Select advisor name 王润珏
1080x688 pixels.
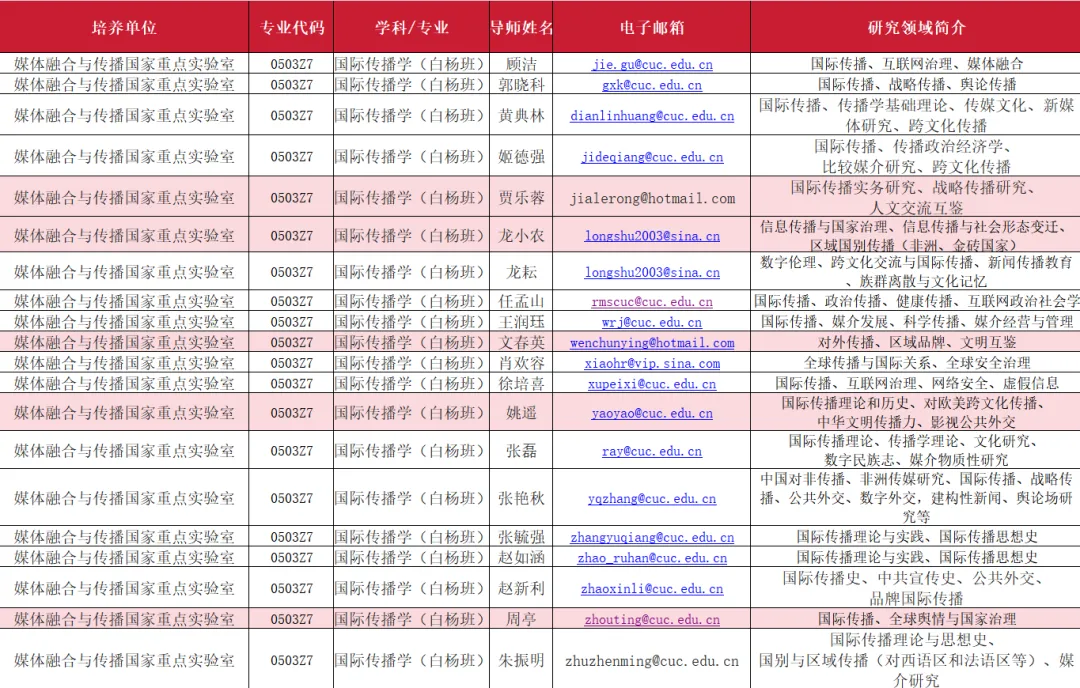[521, 322]
